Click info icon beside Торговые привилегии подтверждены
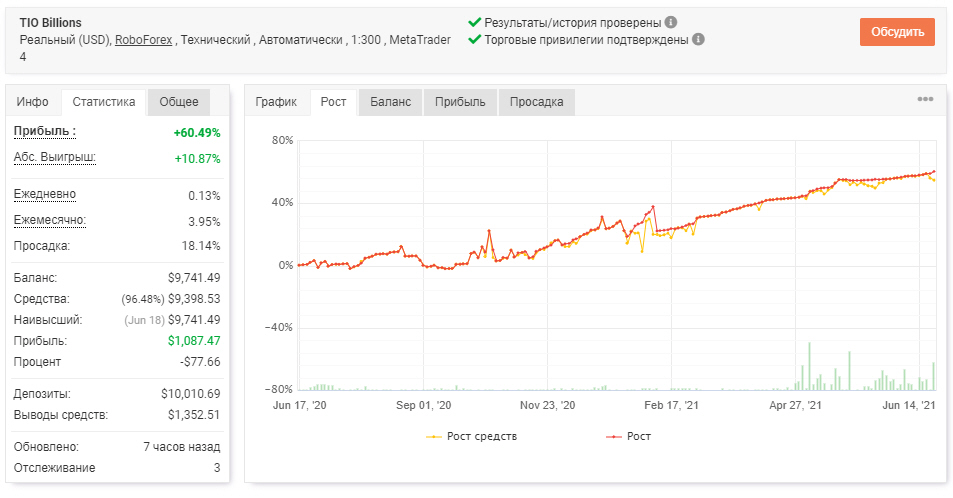 coord(698,40)
